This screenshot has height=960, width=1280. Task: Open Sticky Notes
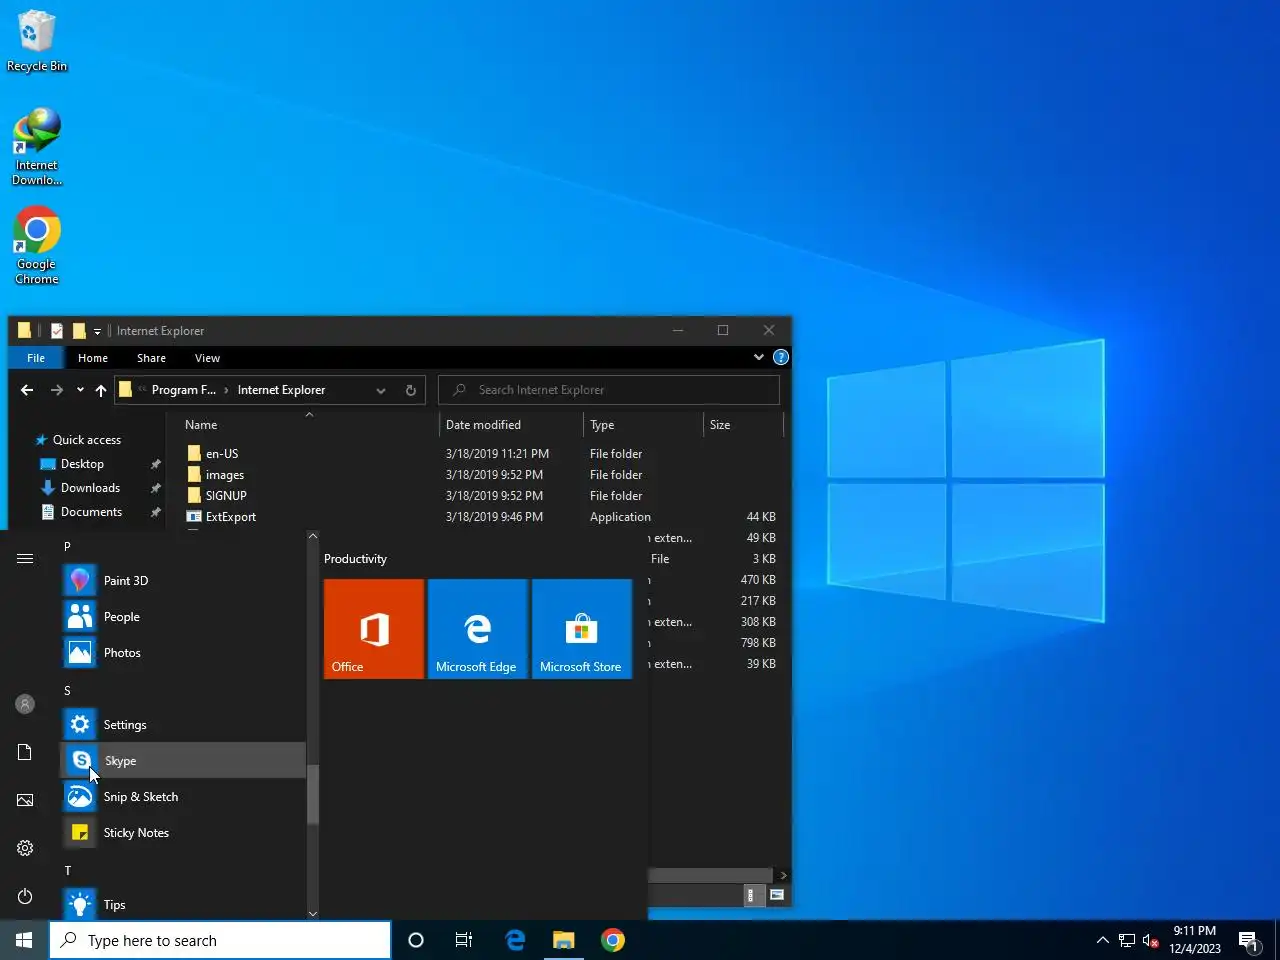coord(183,833)
